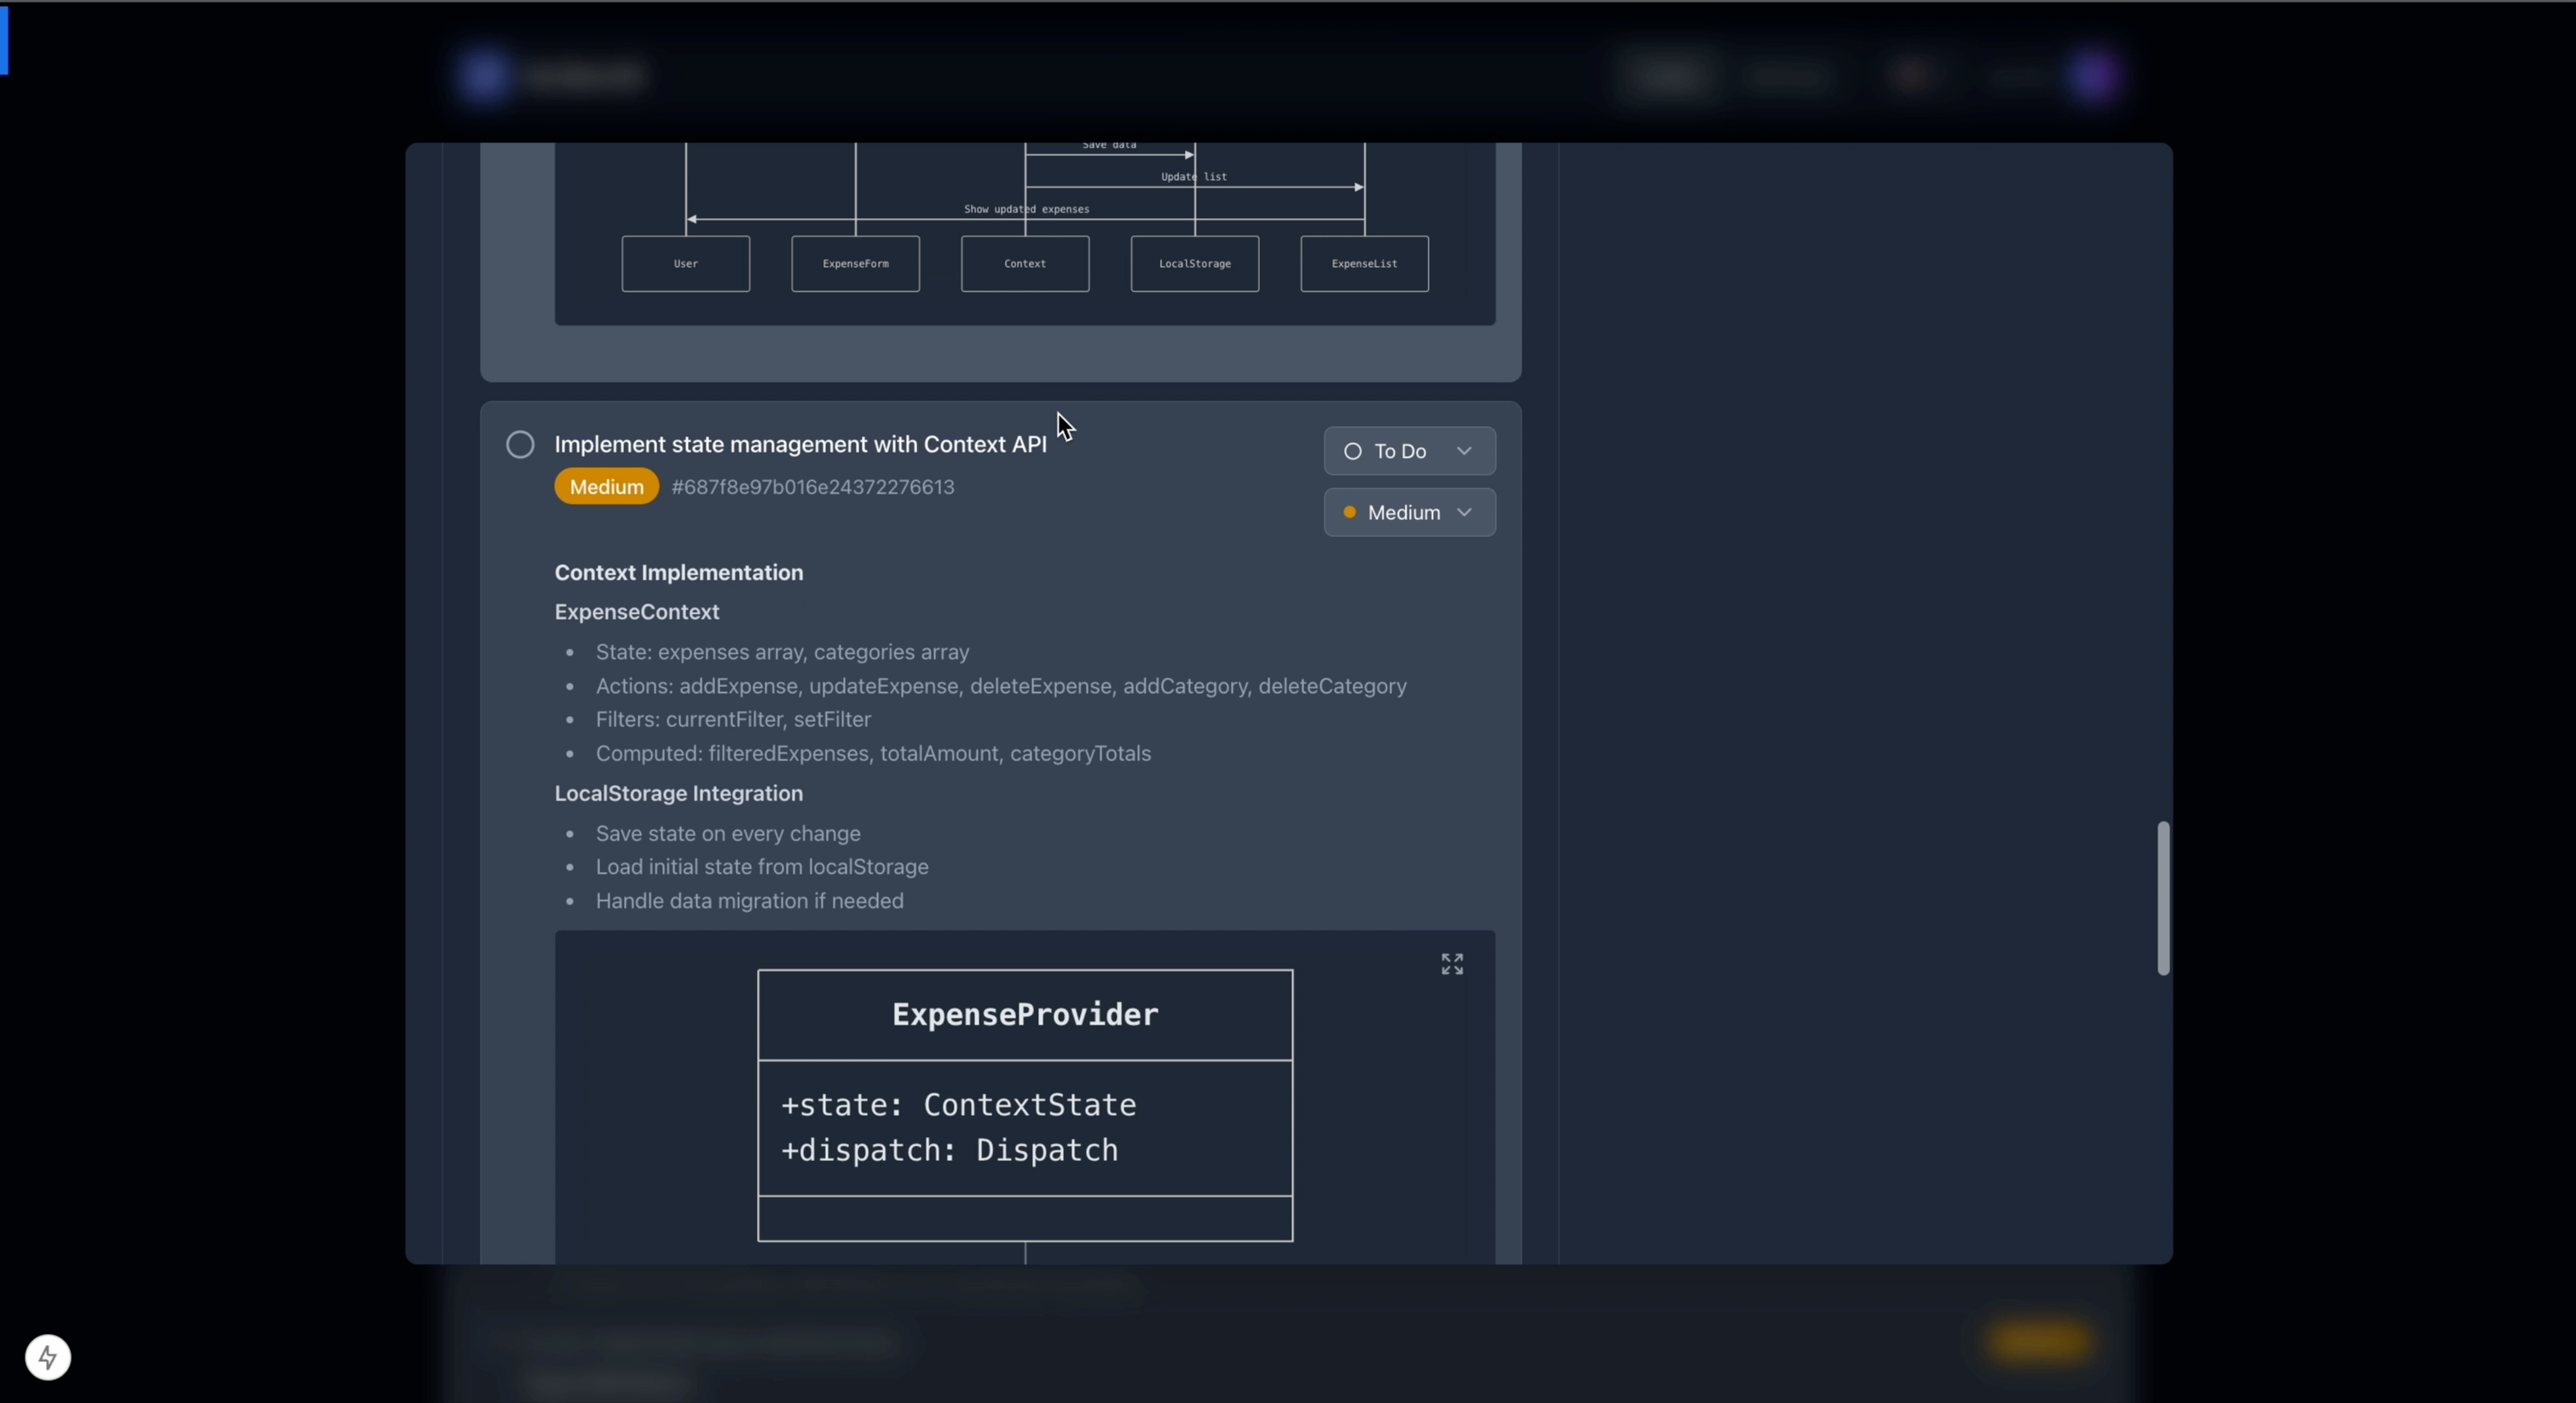Click 'Filters: currentFilter, setFilter' bullet
Screen dimensions: 2576x1403
coord(733,719)
